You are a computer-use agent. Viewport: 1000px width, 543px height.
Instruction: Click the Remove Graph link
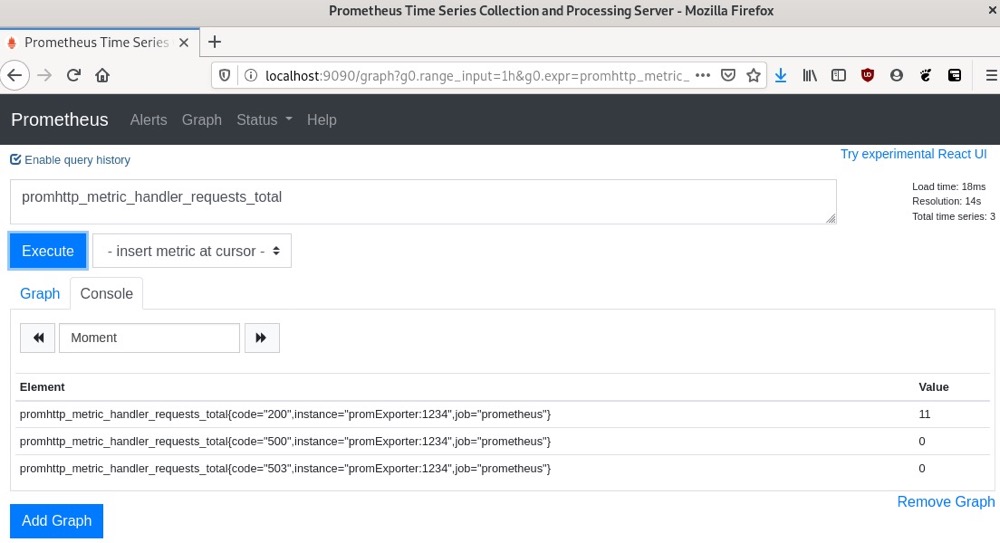[946, 502]
